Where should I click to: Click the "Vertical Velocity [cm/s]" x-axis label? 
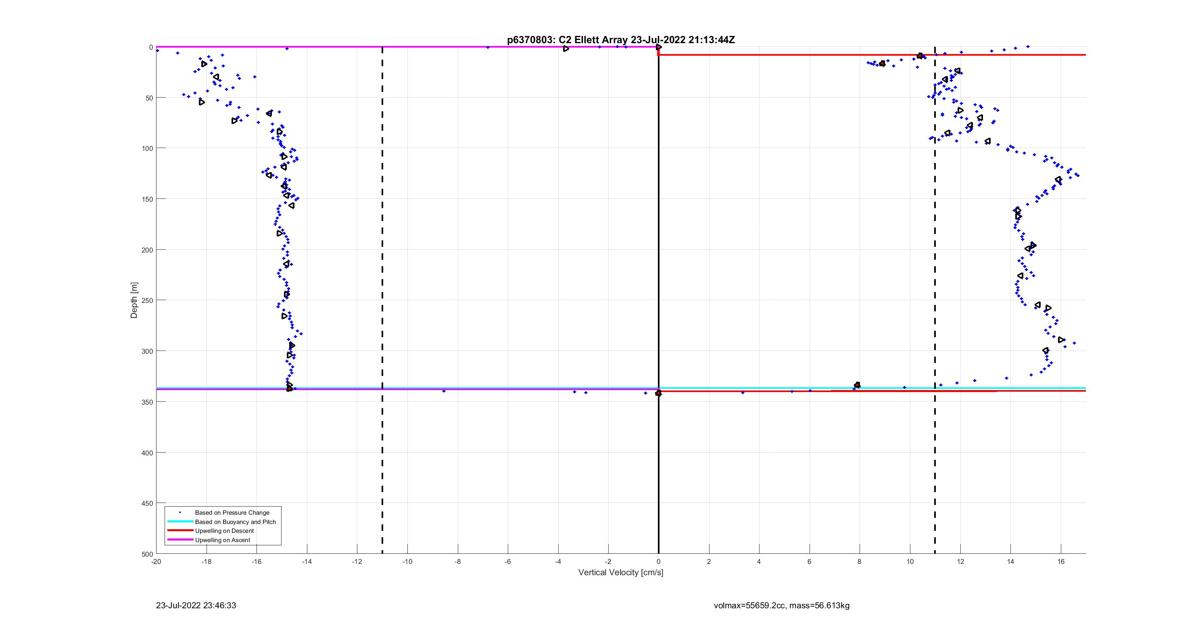click(620, 573)
